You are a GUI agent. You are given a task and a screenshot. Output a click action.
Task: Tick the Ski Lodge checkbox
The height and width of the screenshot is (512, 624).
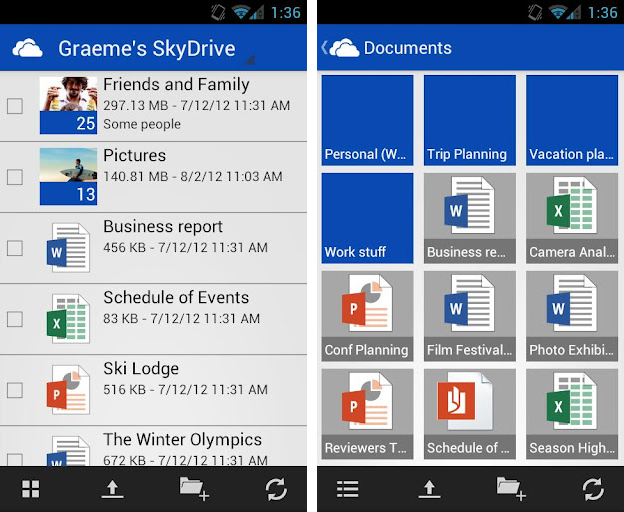(15, 390)
